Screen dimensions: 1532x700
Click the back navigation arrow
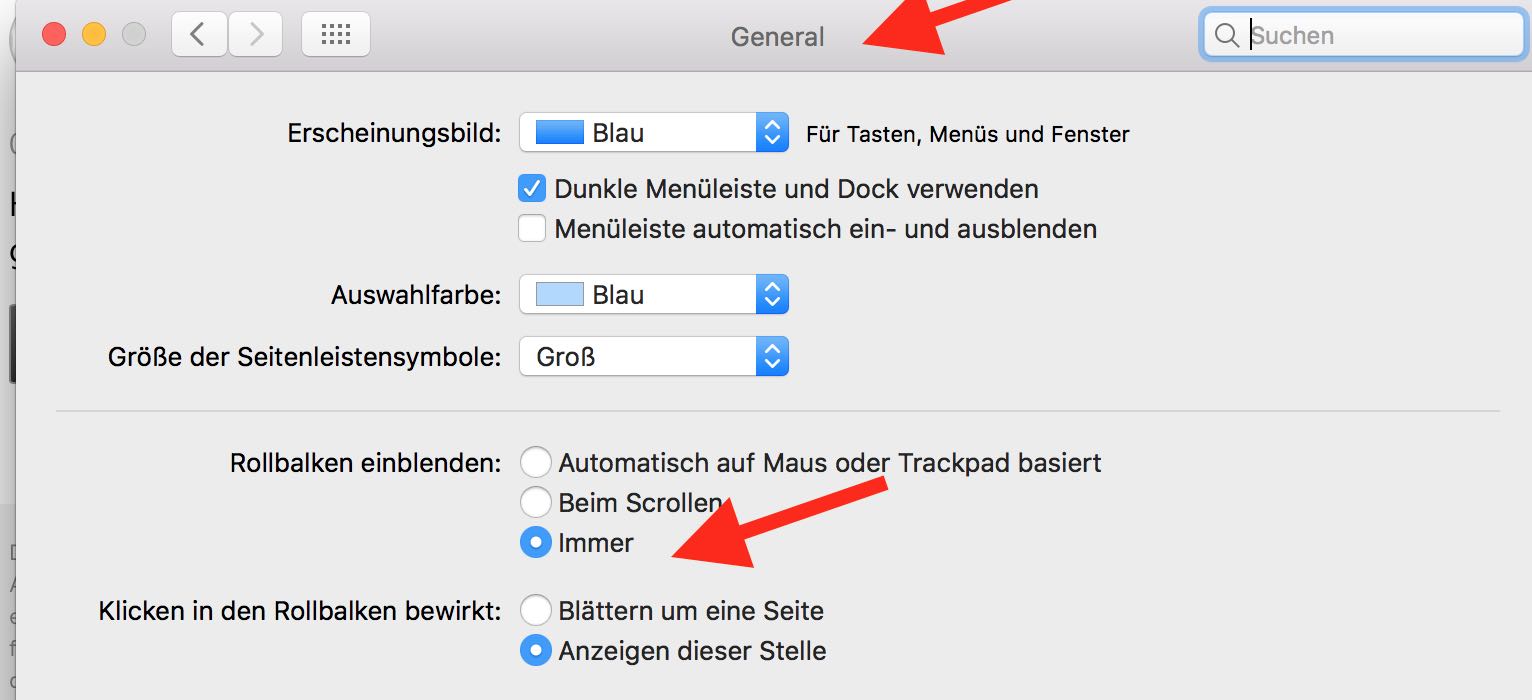198,35
